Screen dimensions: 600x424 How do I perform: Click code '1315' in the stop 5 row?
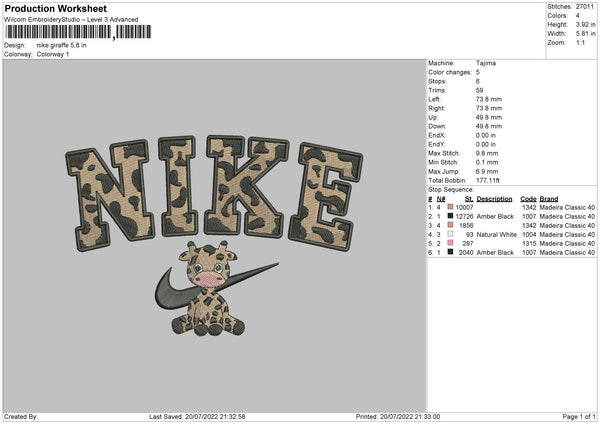(x=529, y=243)
